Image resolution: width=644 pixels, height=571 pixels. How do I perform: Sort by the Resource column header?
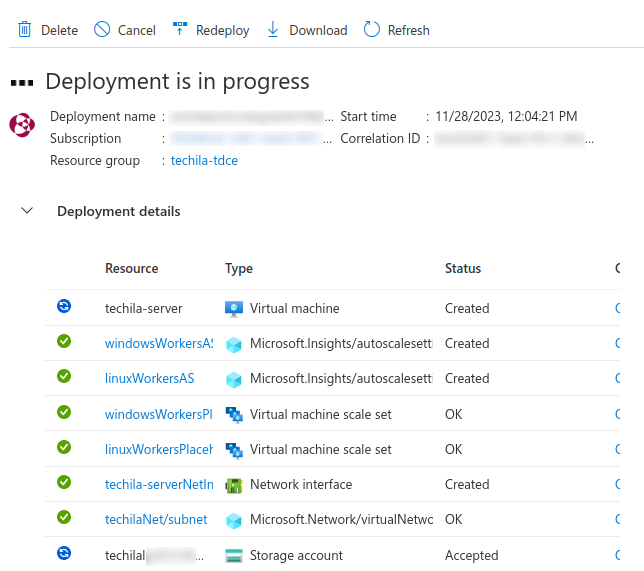[x=131, y=269]
